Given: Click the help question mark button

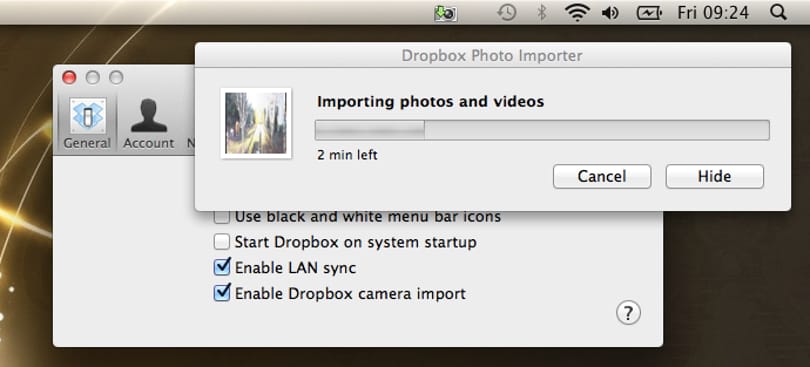Looking at the screenshot, I should (628, 313).
